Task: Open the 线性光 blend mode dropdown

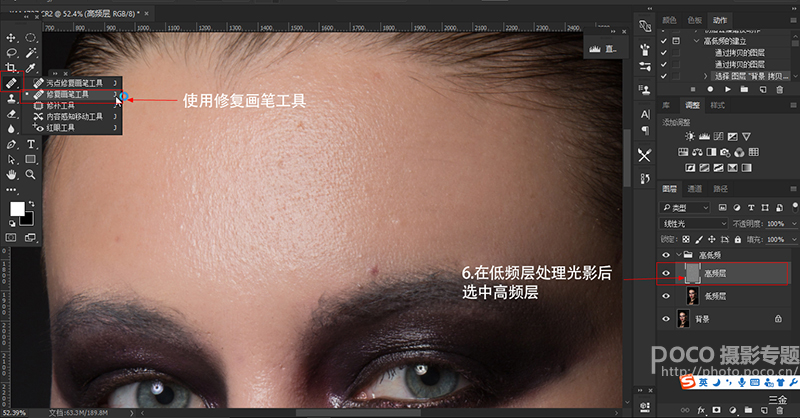Action: tap(694, 224)
